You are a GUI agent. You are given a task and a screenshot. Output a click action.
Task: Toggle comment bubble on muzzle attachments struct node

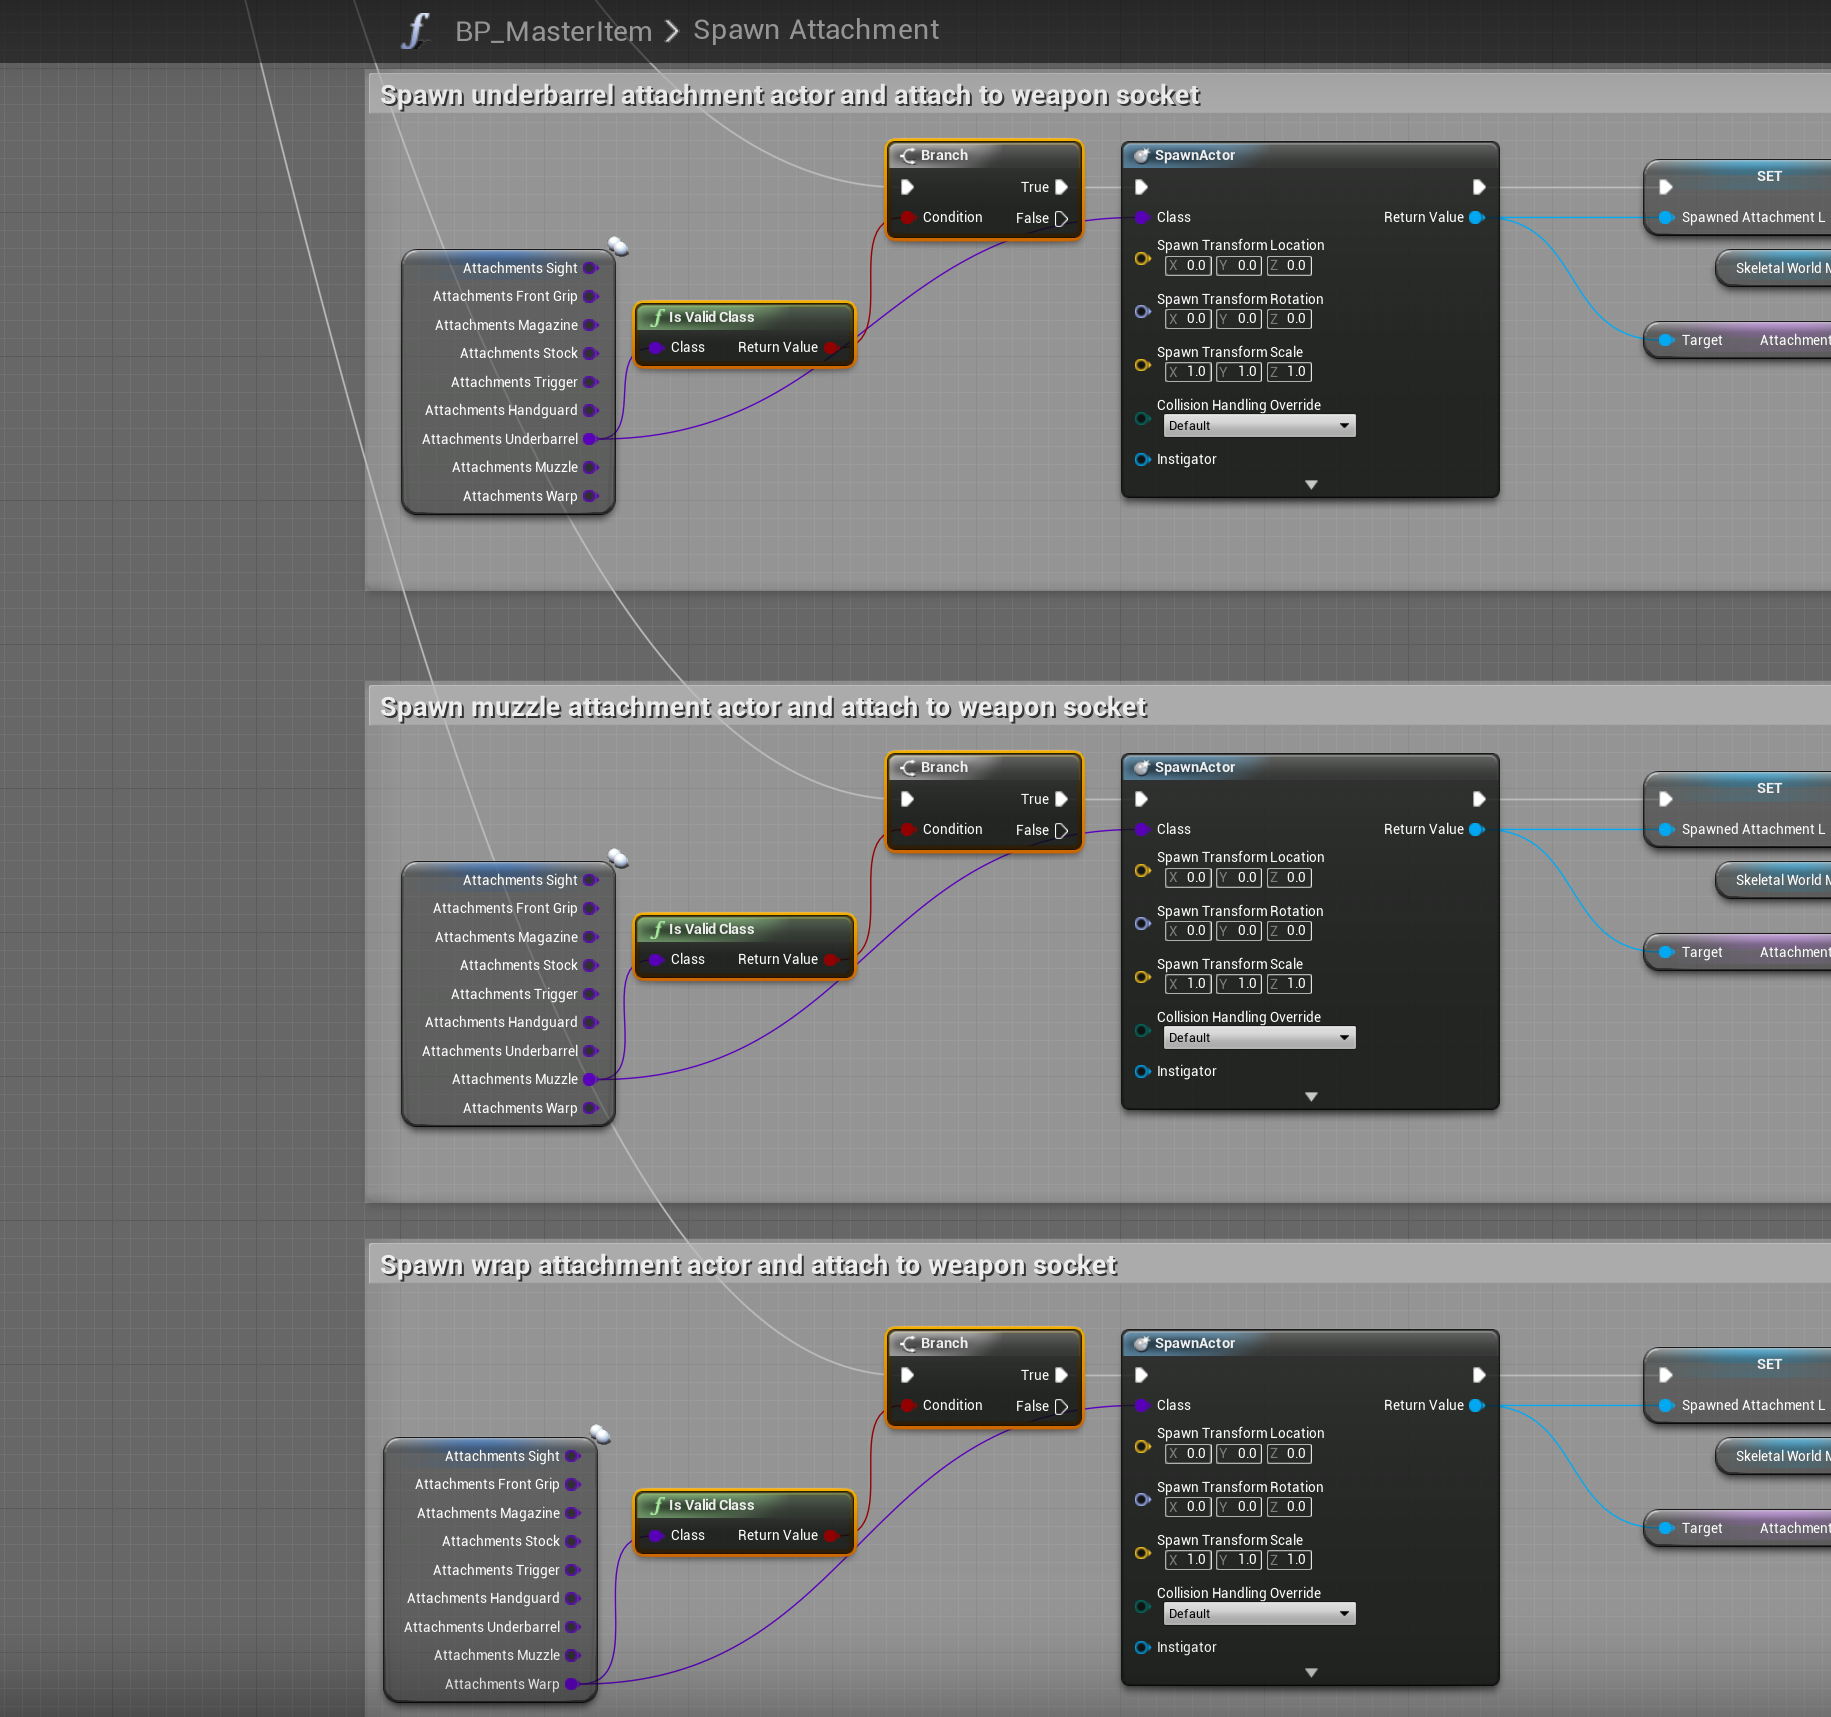click(x=618, y=858)
